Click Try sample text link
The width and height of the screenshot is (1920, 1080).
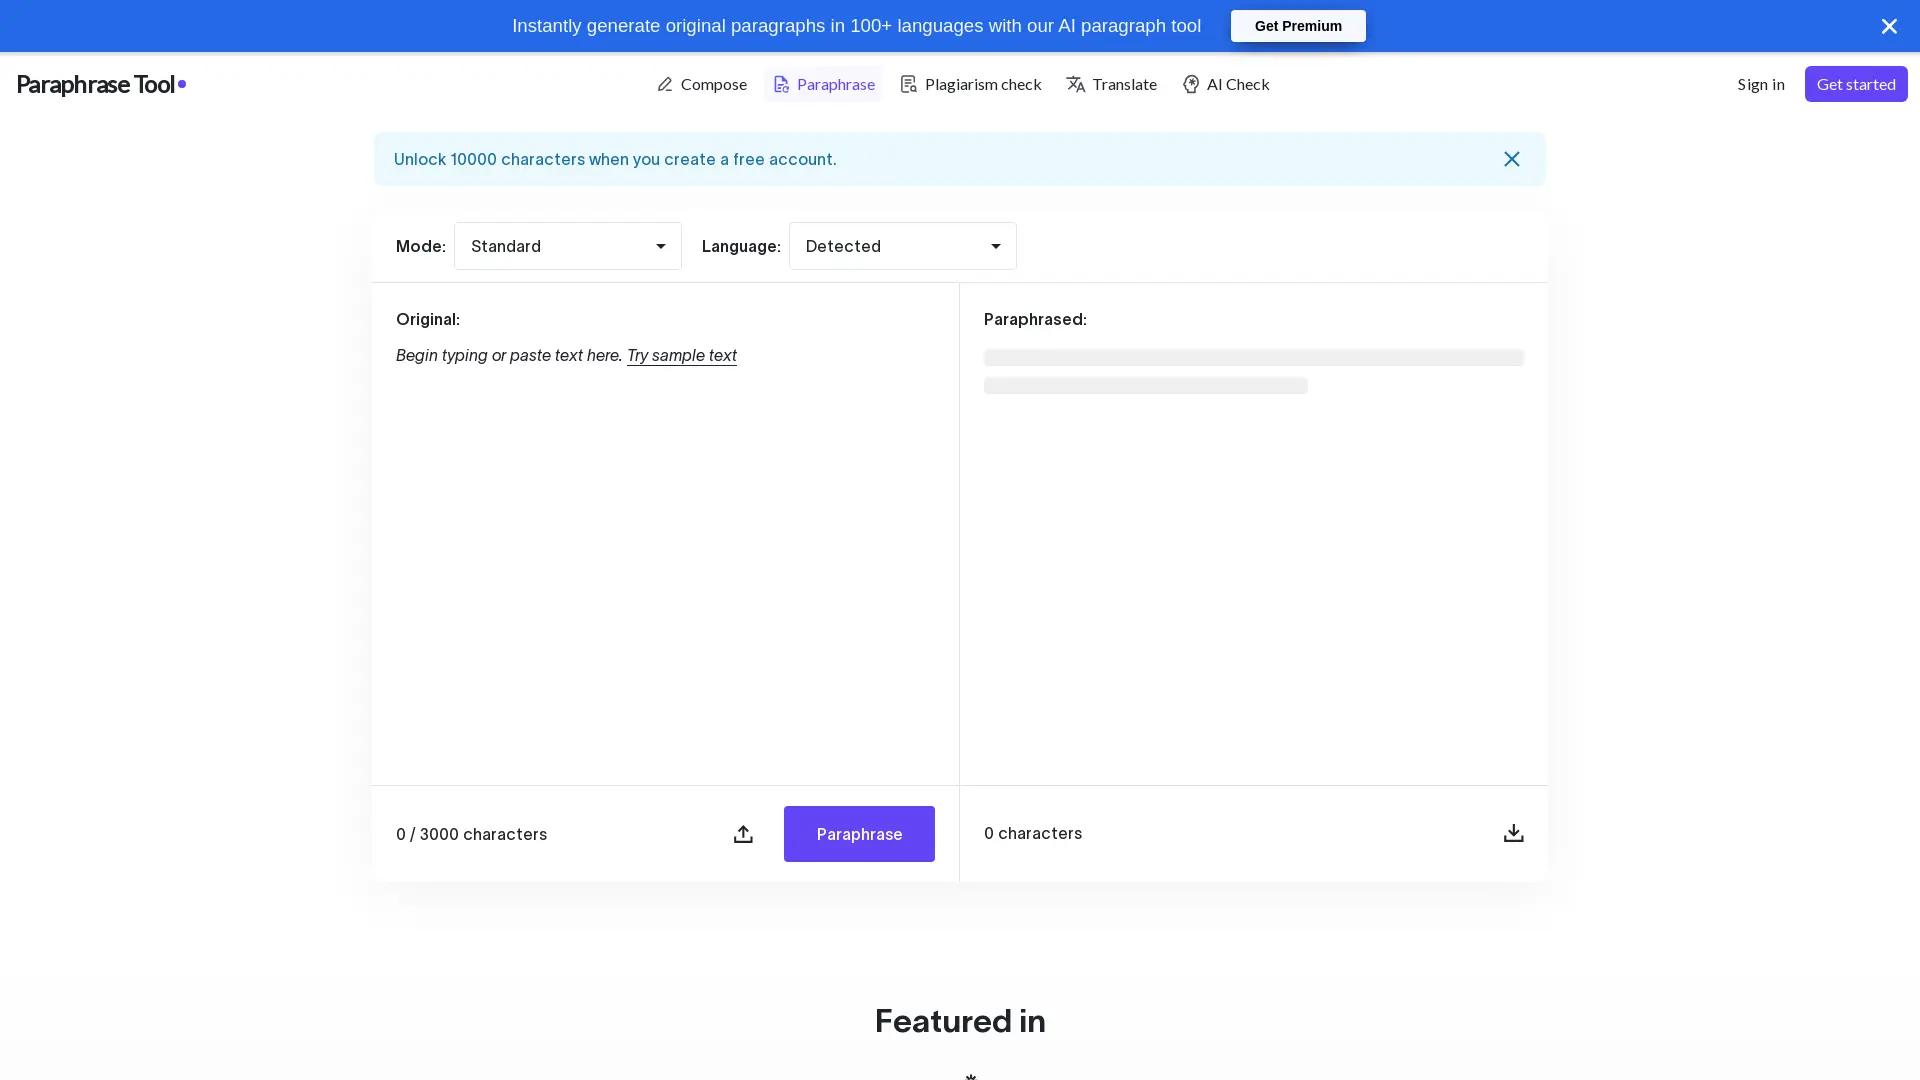[681, 356]
